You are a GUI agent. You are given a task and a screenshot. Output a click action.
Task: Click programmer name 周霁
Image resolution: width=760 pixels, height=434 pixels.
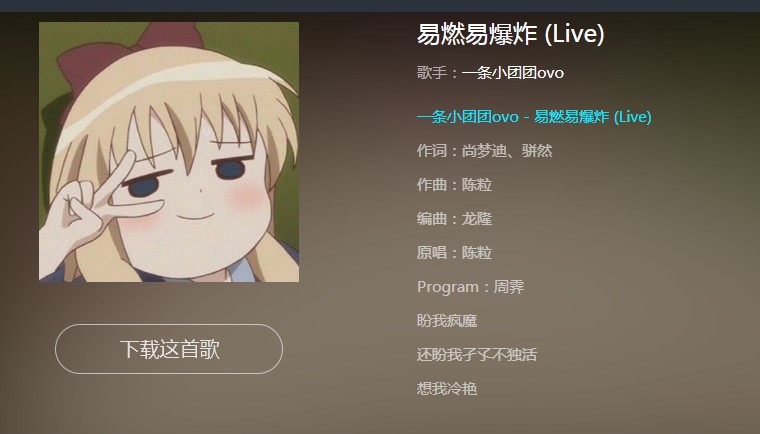point(509,287)
